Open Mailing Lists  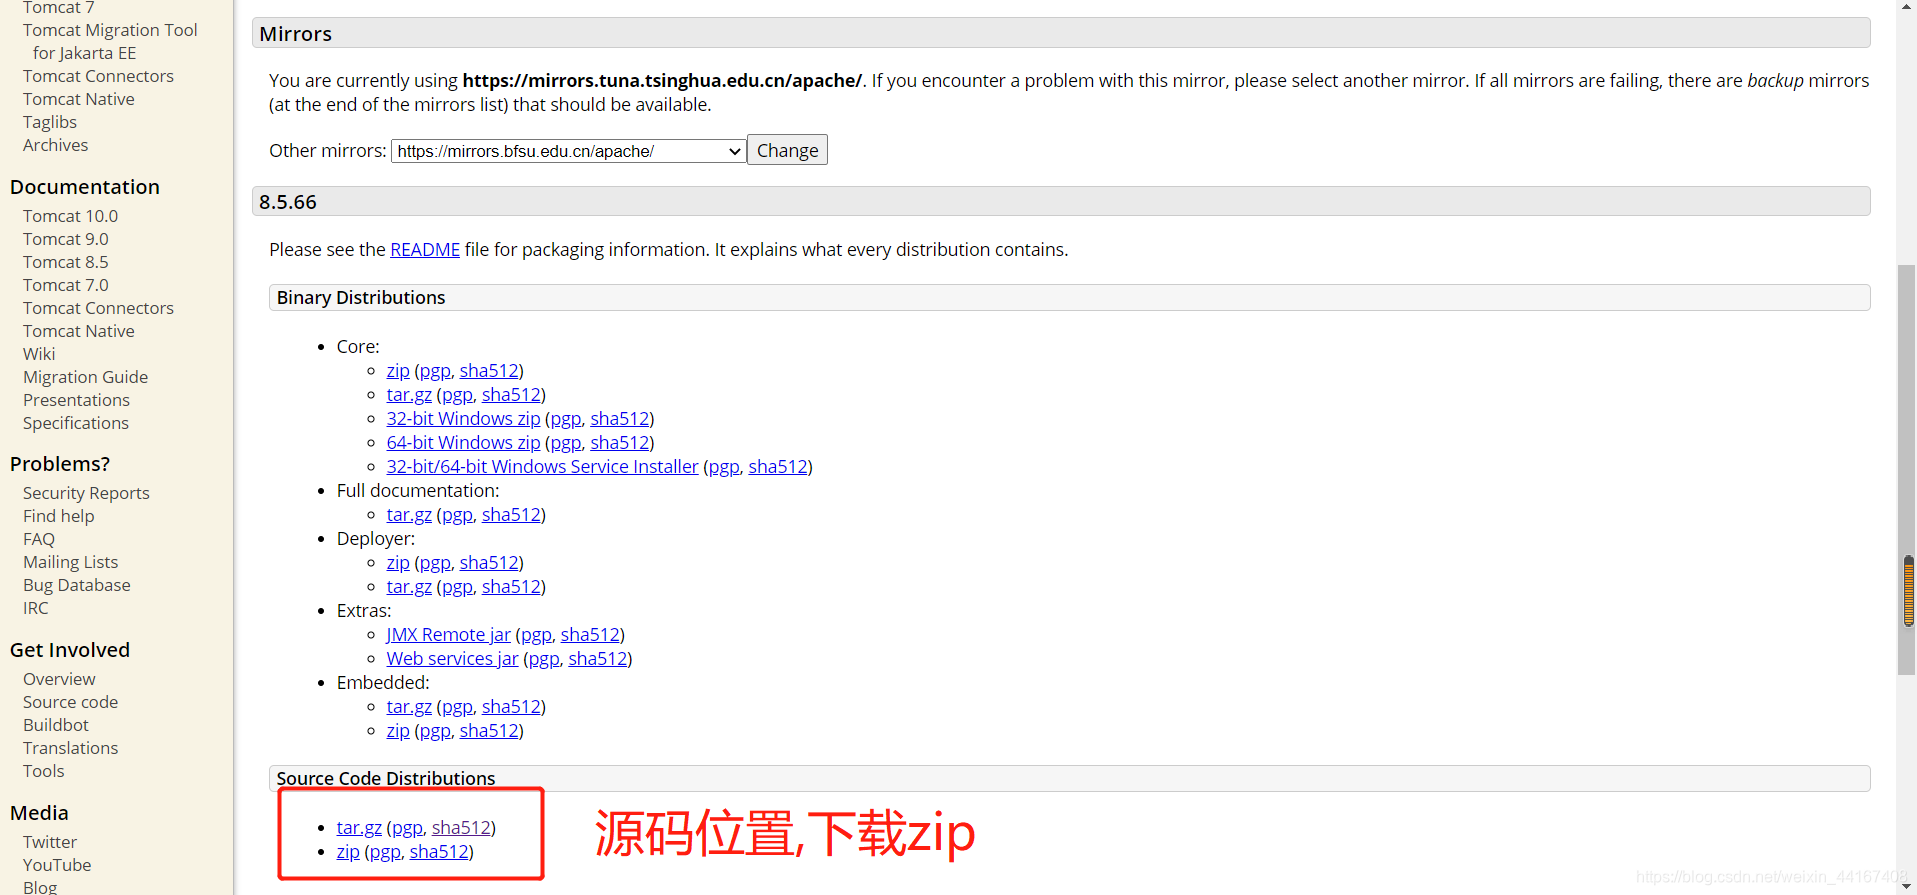point(70,562)
